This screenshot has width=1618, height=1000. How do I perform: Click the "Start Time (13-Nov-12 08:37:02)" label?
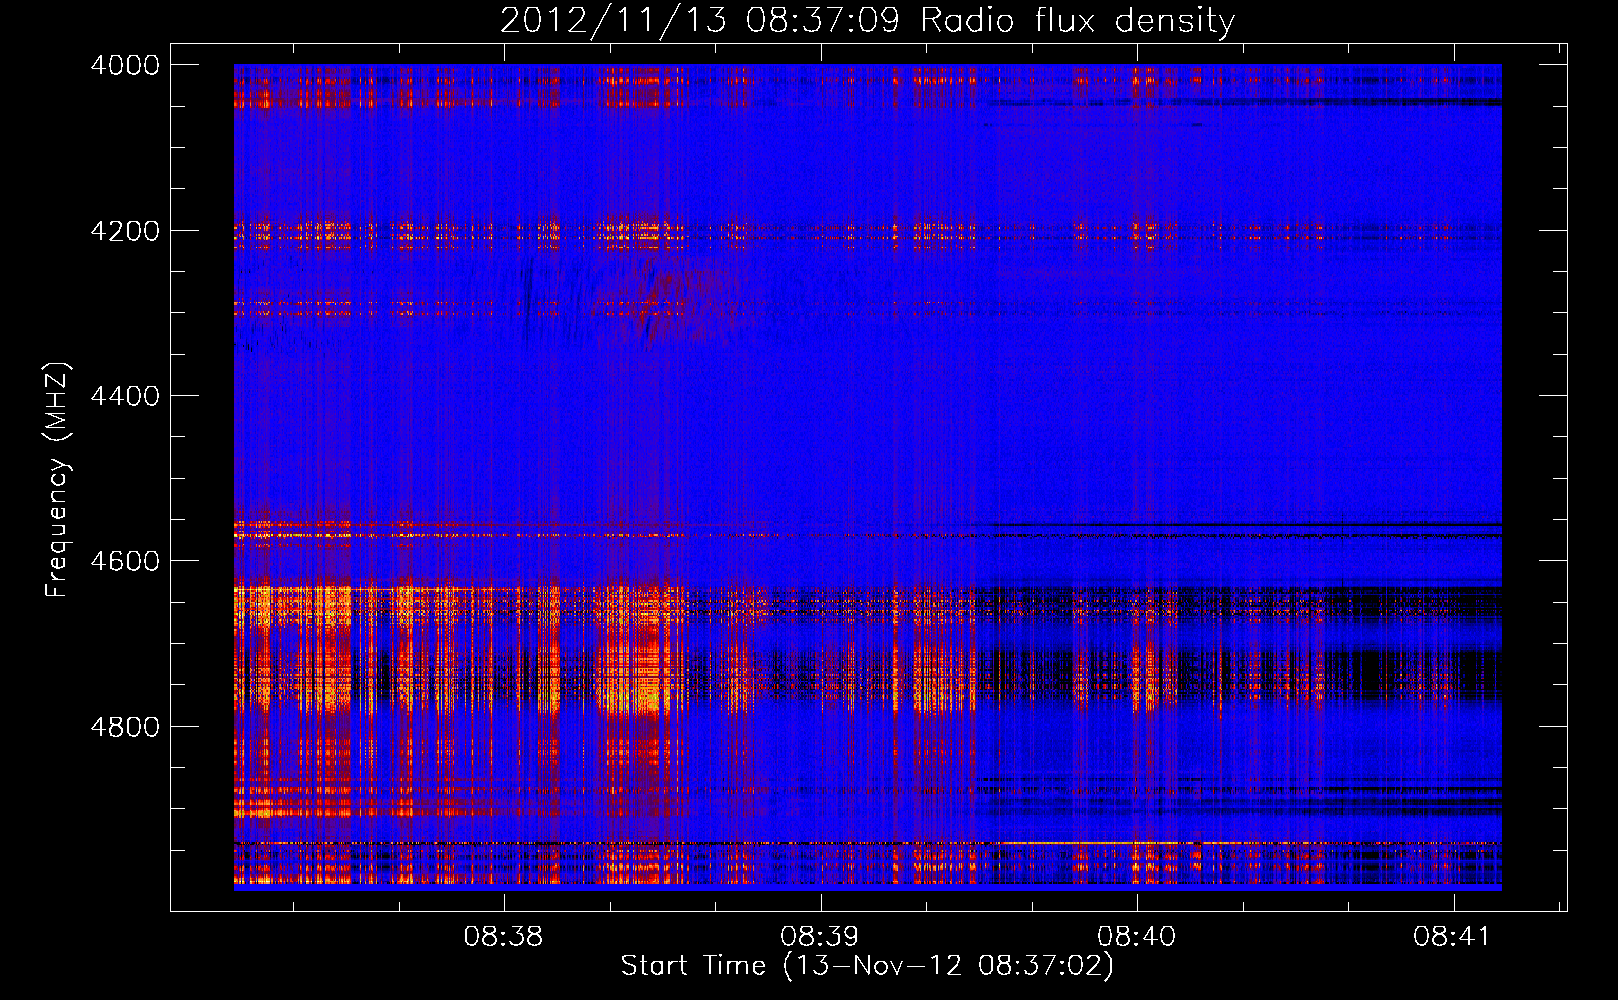[867, 966]
